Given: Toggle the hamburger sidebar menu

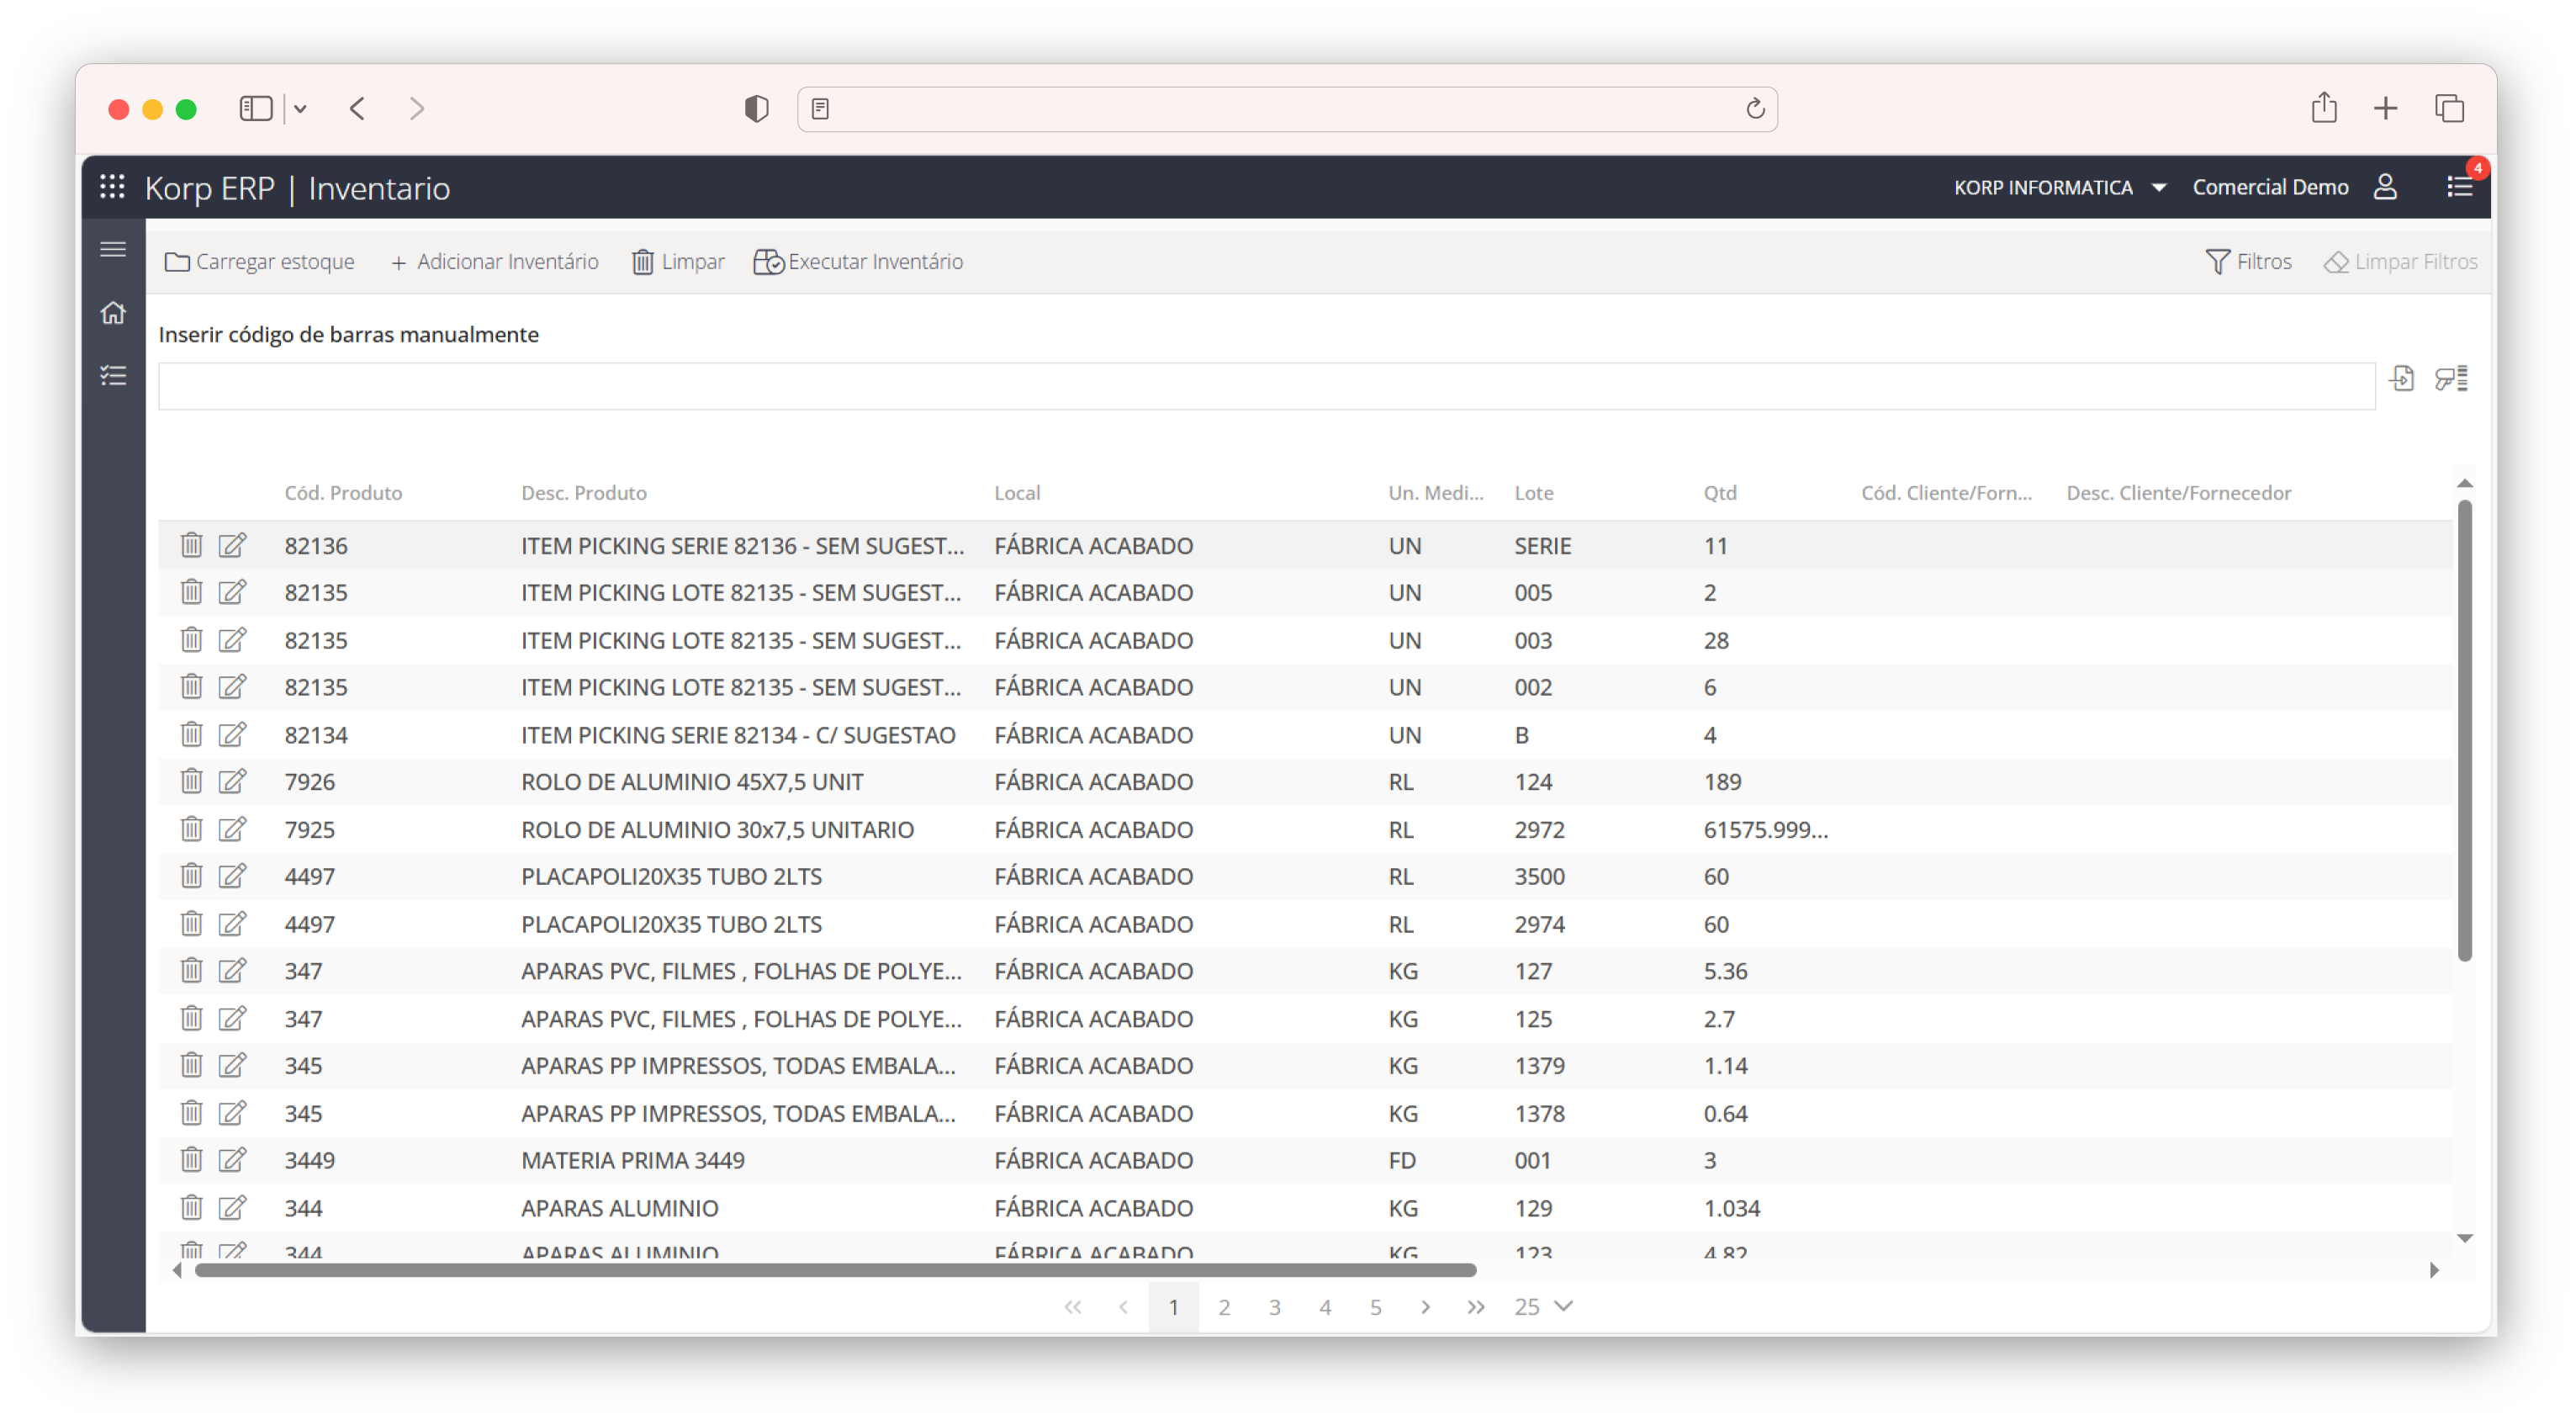Looking at the screenshot, I should click(x=113, y=249).
